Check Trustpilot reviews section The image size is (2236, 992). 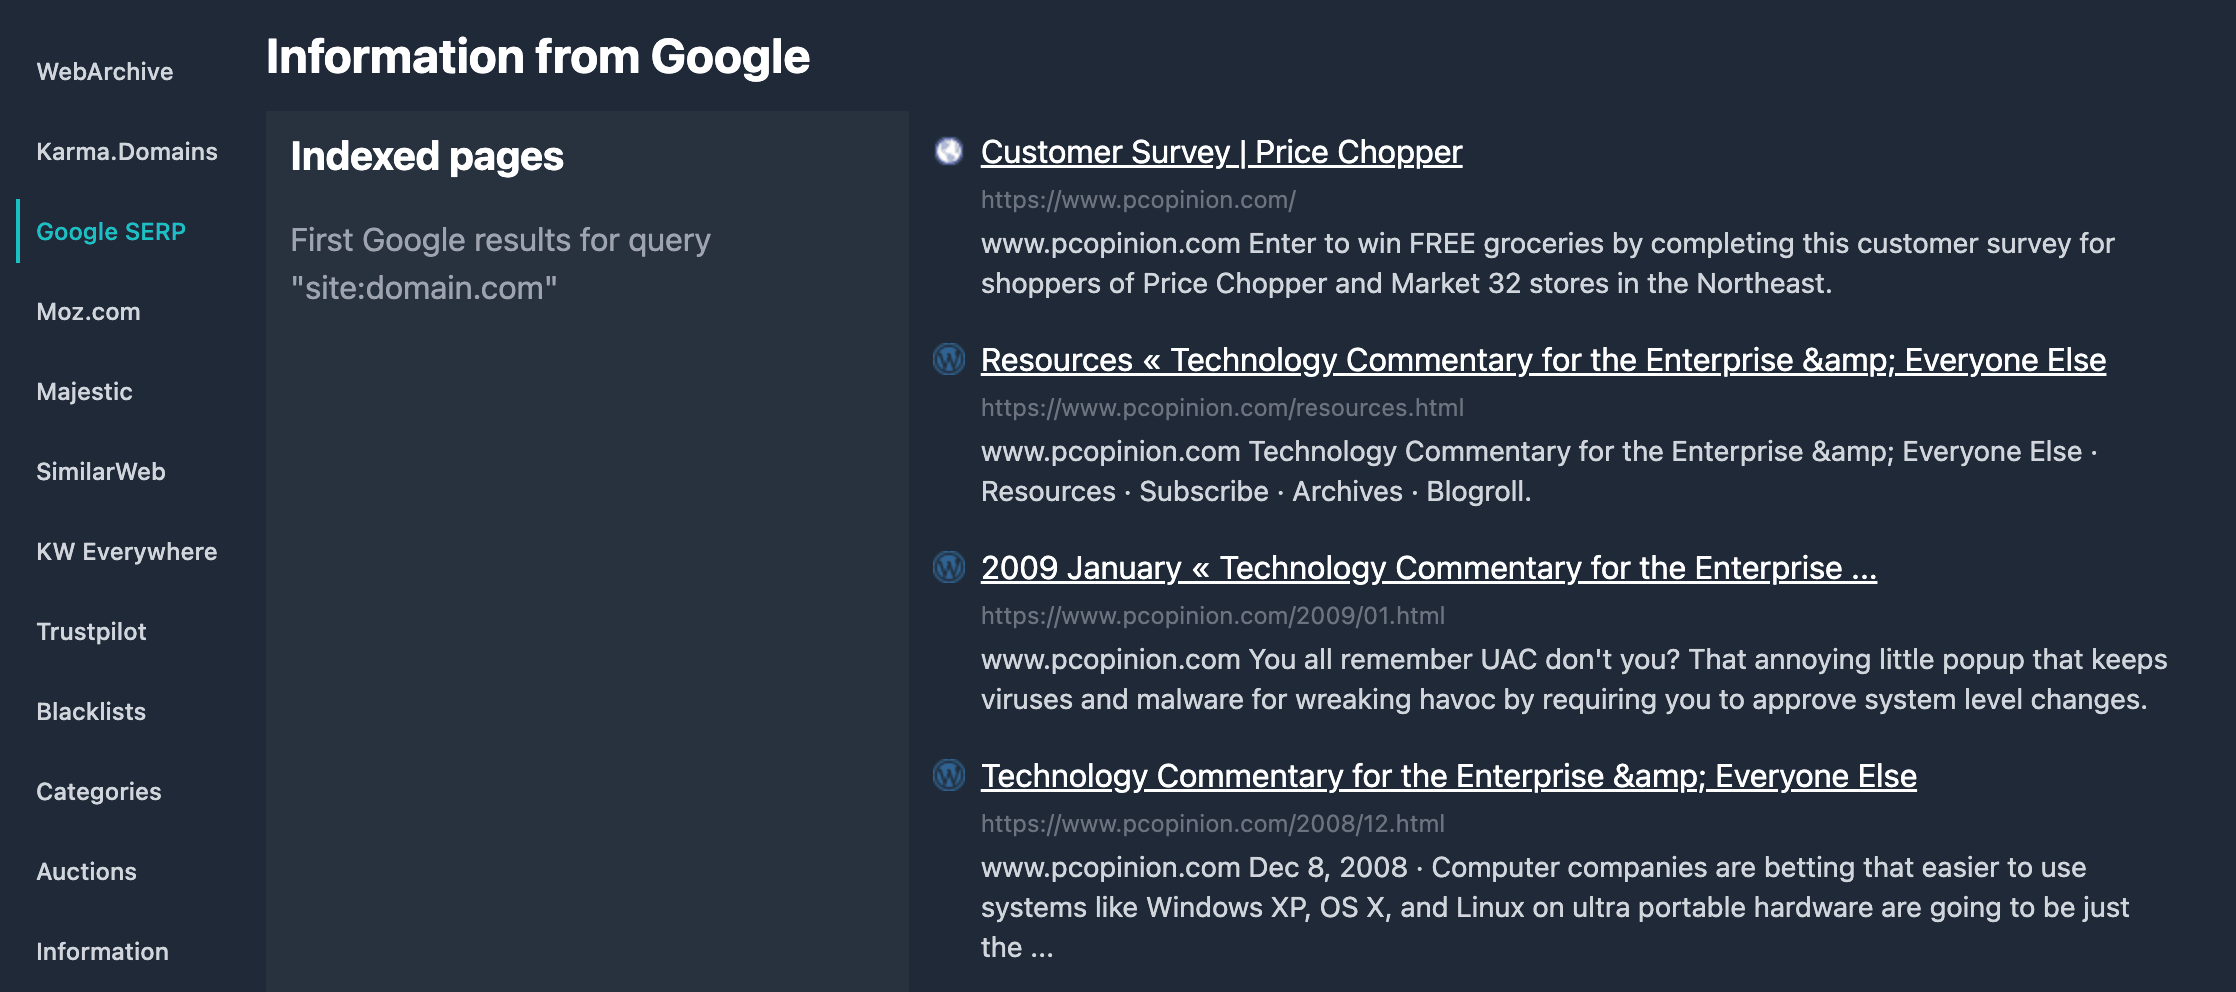(x=91, y=631)
